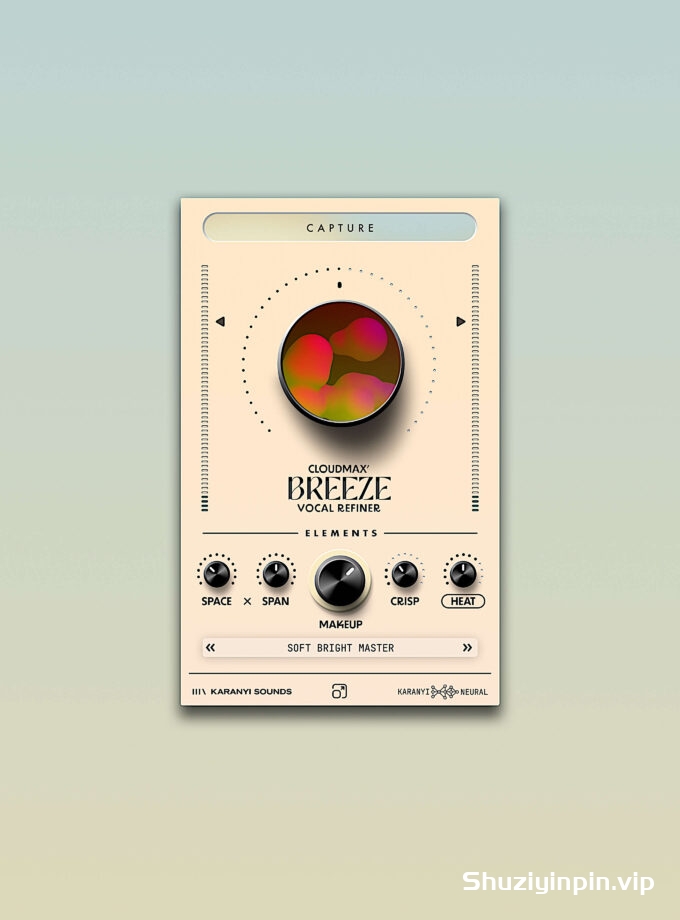Image resolution: width=680 pixels, height=920 pixels.
Task: Click the MAKEUP label text
Action: point(341,624)
